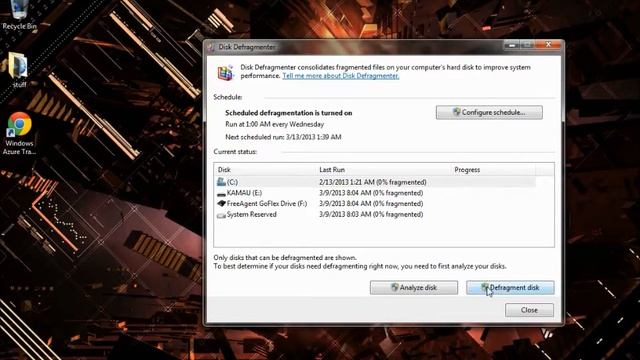Sort by the Progress column header
Screen dimensions: 640x360
pyautogui.click(x=493, y=170)
